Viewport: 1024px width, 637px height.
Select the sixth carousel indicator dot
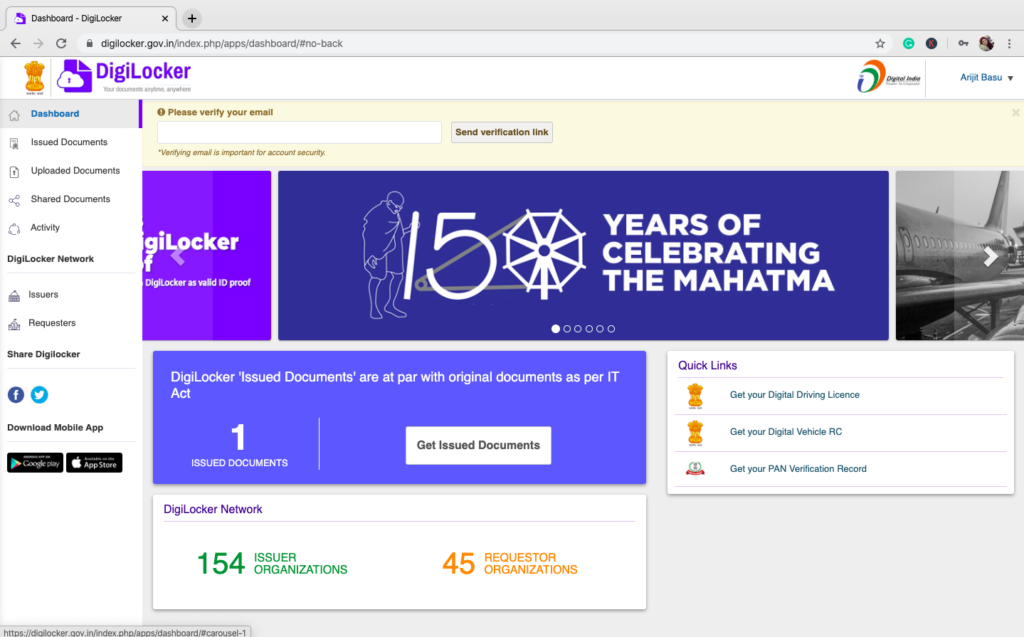point(611,329)
